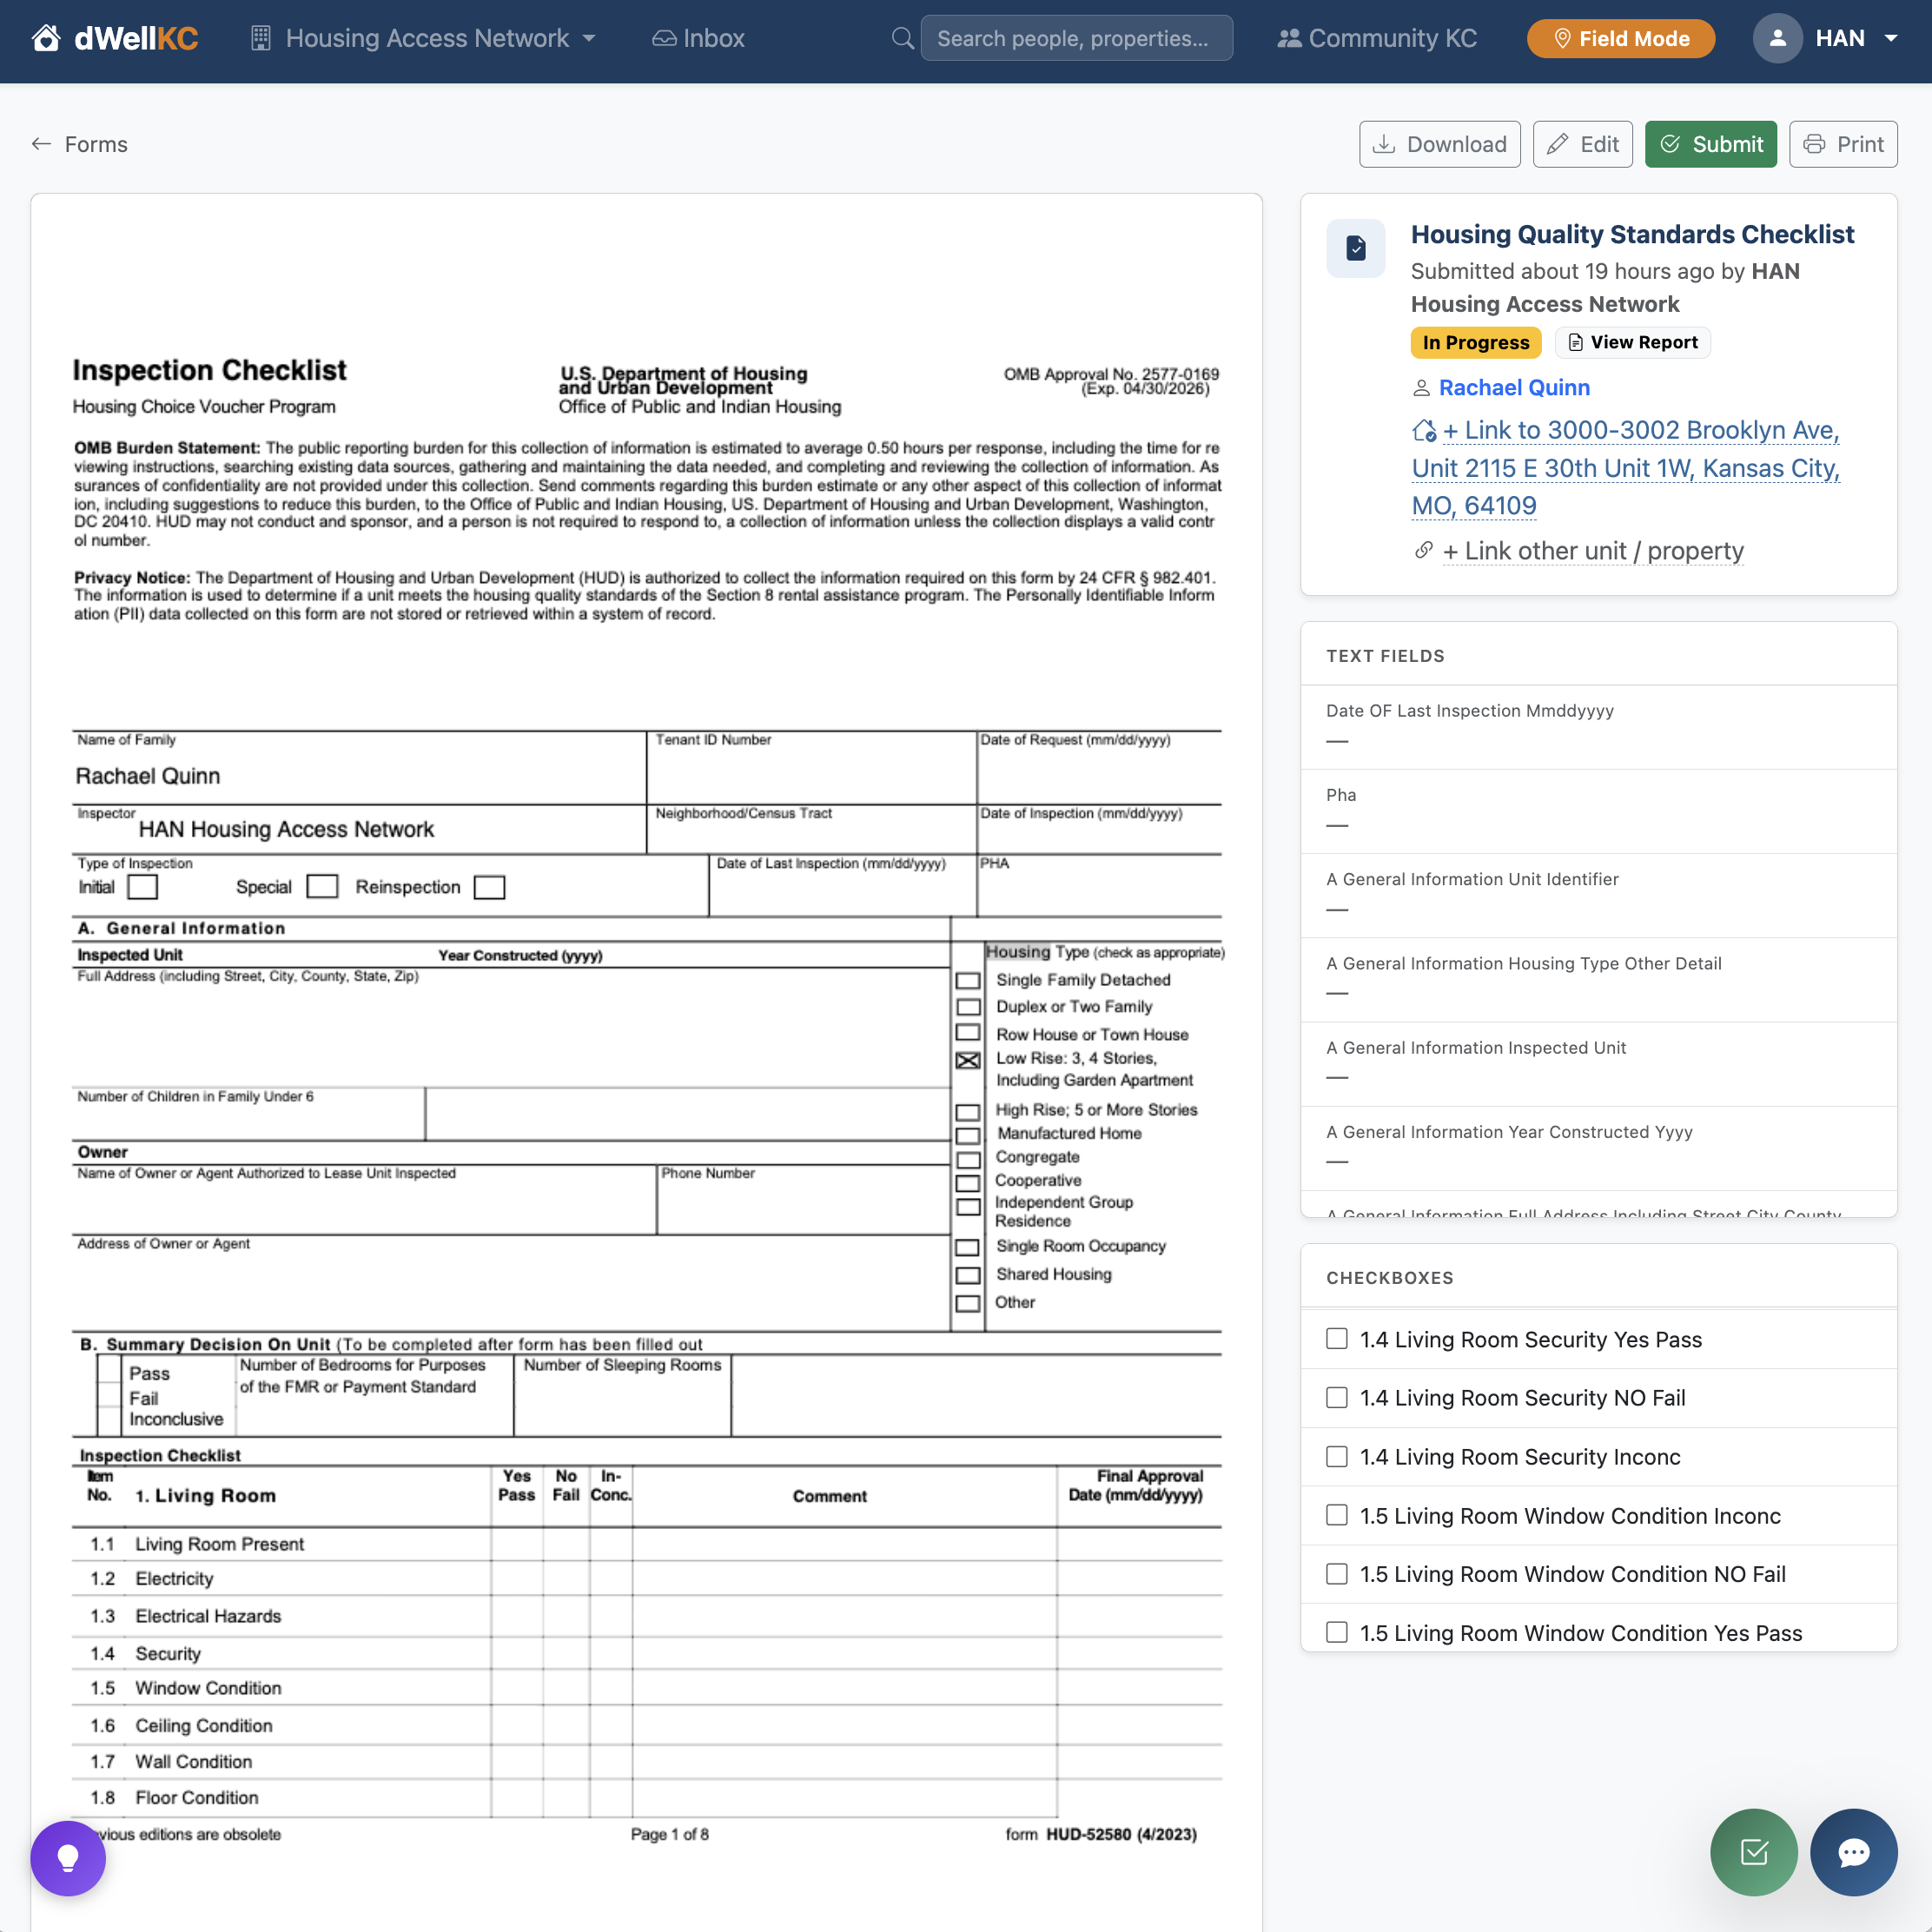Click the Print button
The height and width of the screenshot is (1932, 1932).
tap(1843, 144)
